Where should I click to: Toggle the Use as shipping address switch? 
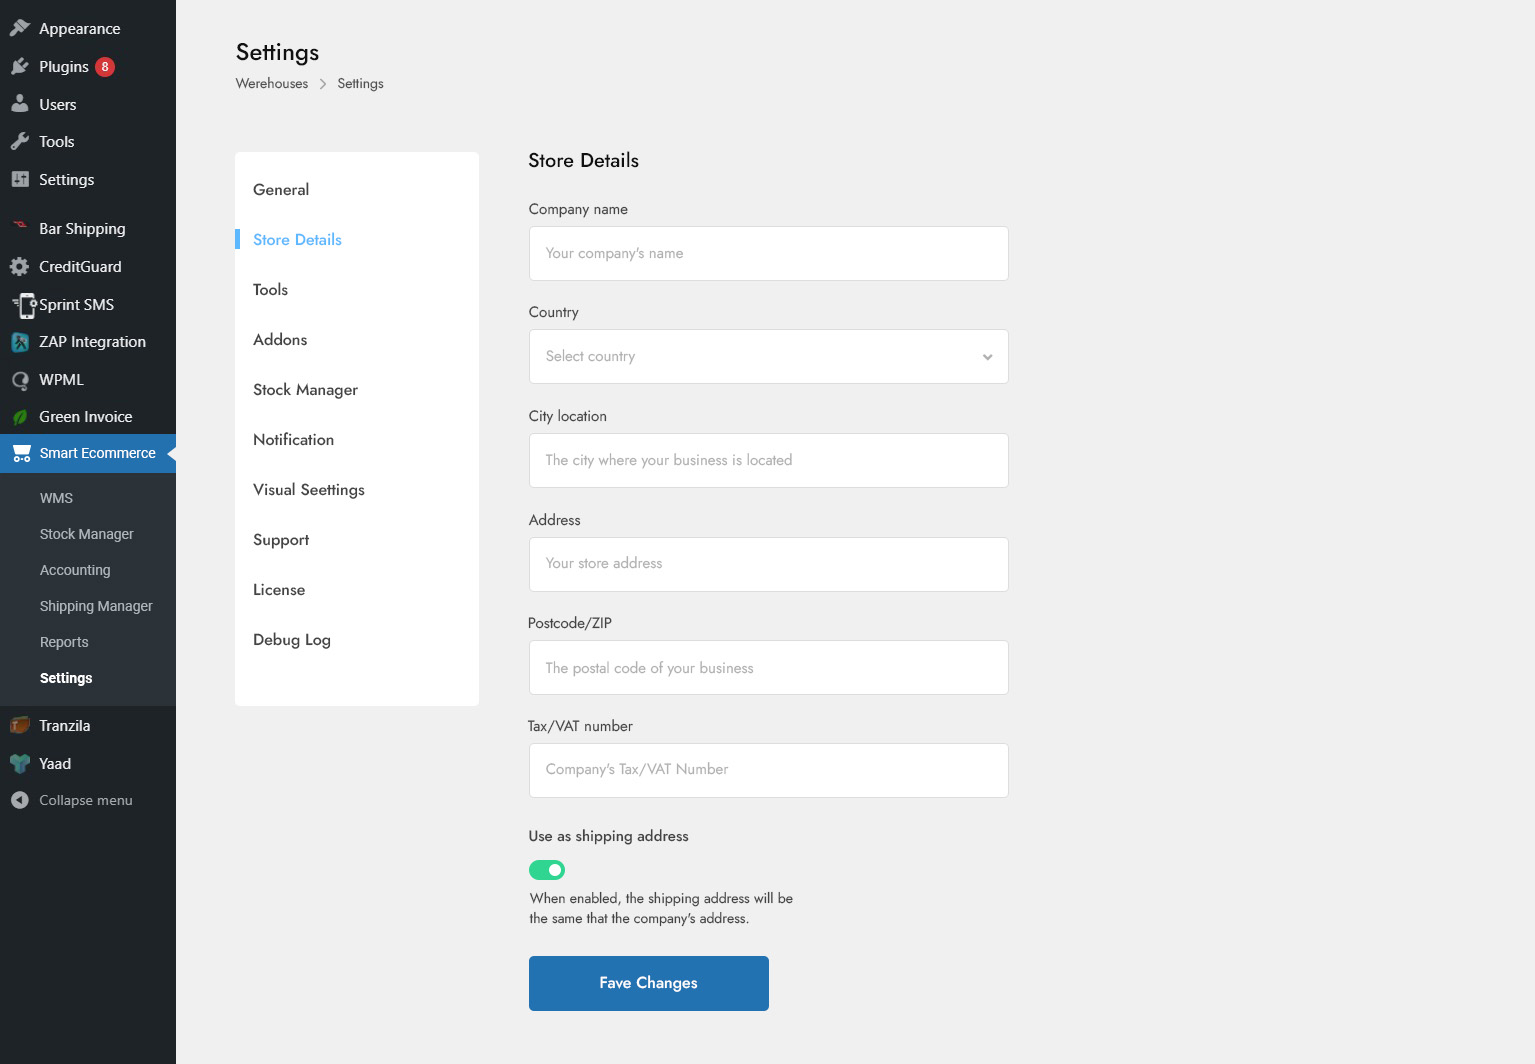point(547,870)
